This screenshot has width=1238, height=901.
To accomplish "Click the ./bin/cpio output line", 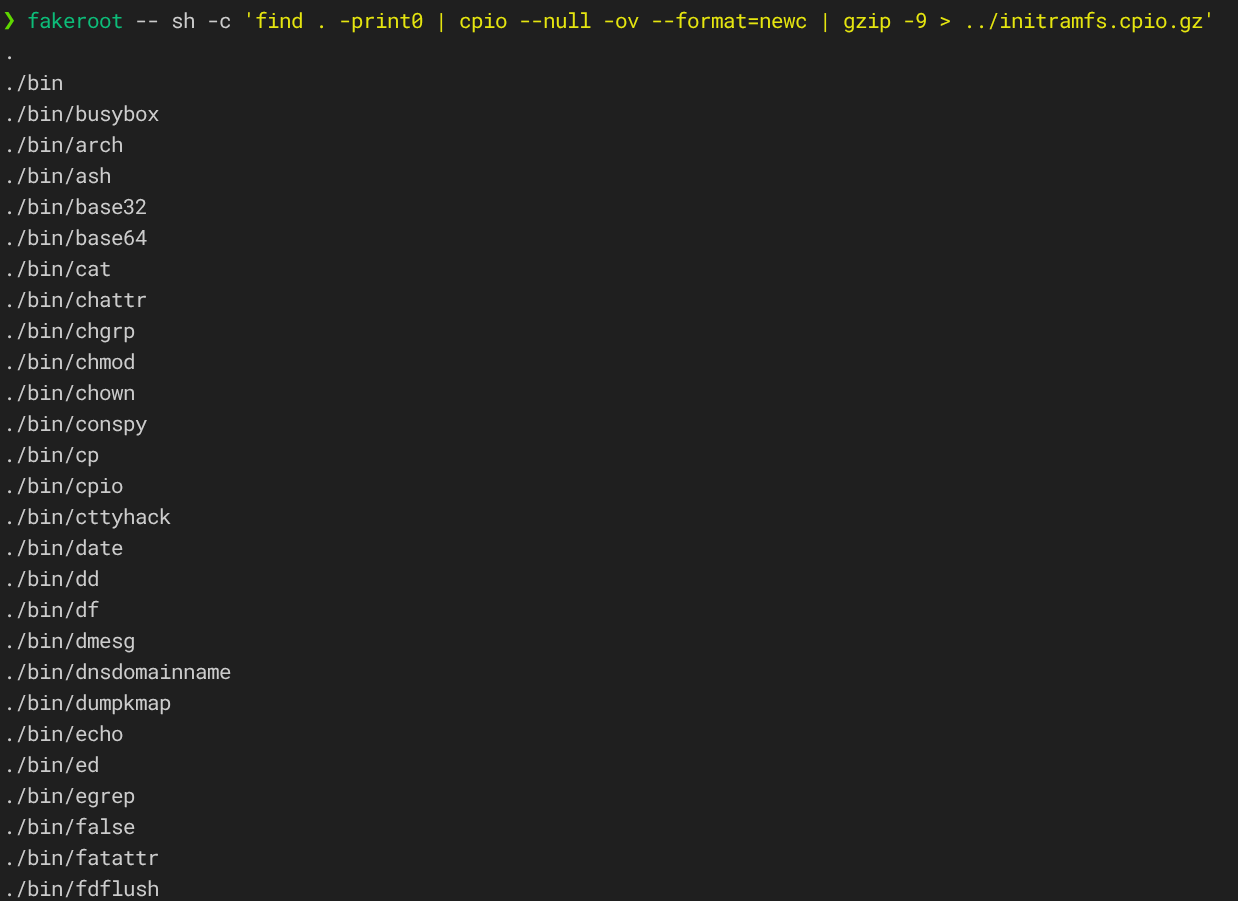I will tap(64, 486).
